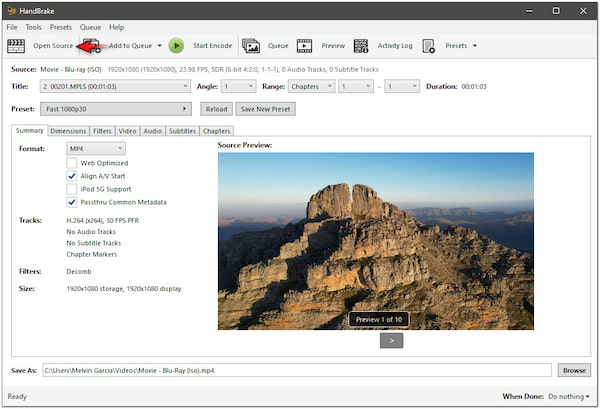This screenshot has width=600, height=409.
Task: Open the Queue window icon
Action: pos(250,45)
